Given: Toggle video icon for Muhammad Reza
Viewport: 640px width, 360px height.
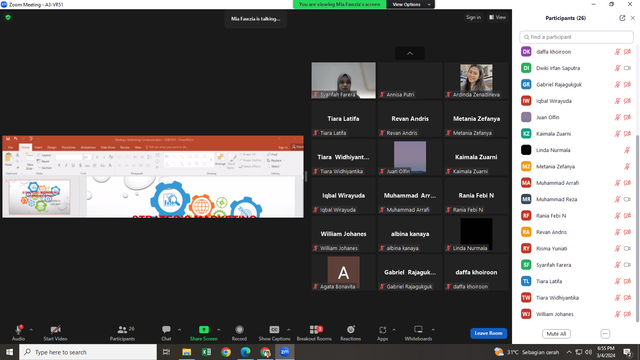Looking at the screenshot, I should (x=627, y=199).
